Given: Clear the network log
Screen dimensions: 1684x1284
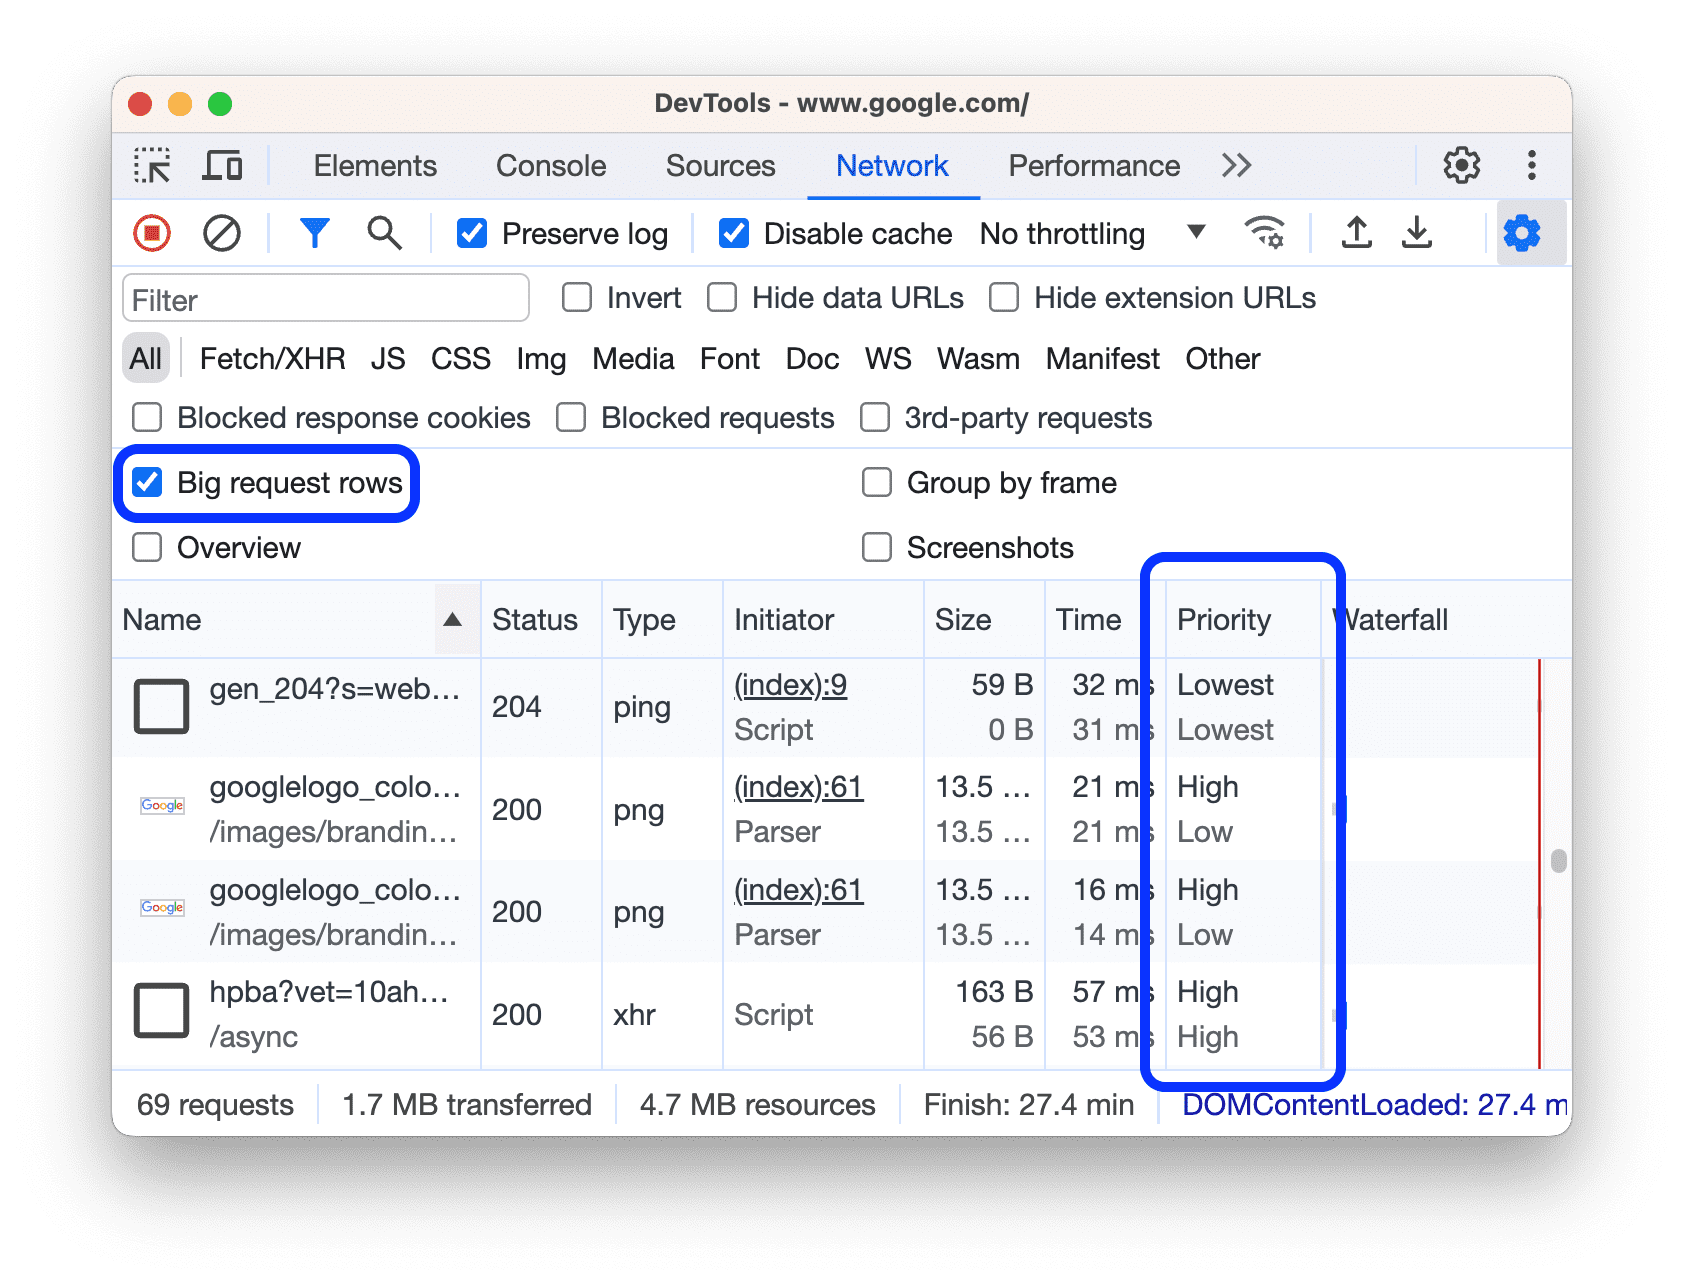Looking at the screenshot, I should (x=222, y=233).
